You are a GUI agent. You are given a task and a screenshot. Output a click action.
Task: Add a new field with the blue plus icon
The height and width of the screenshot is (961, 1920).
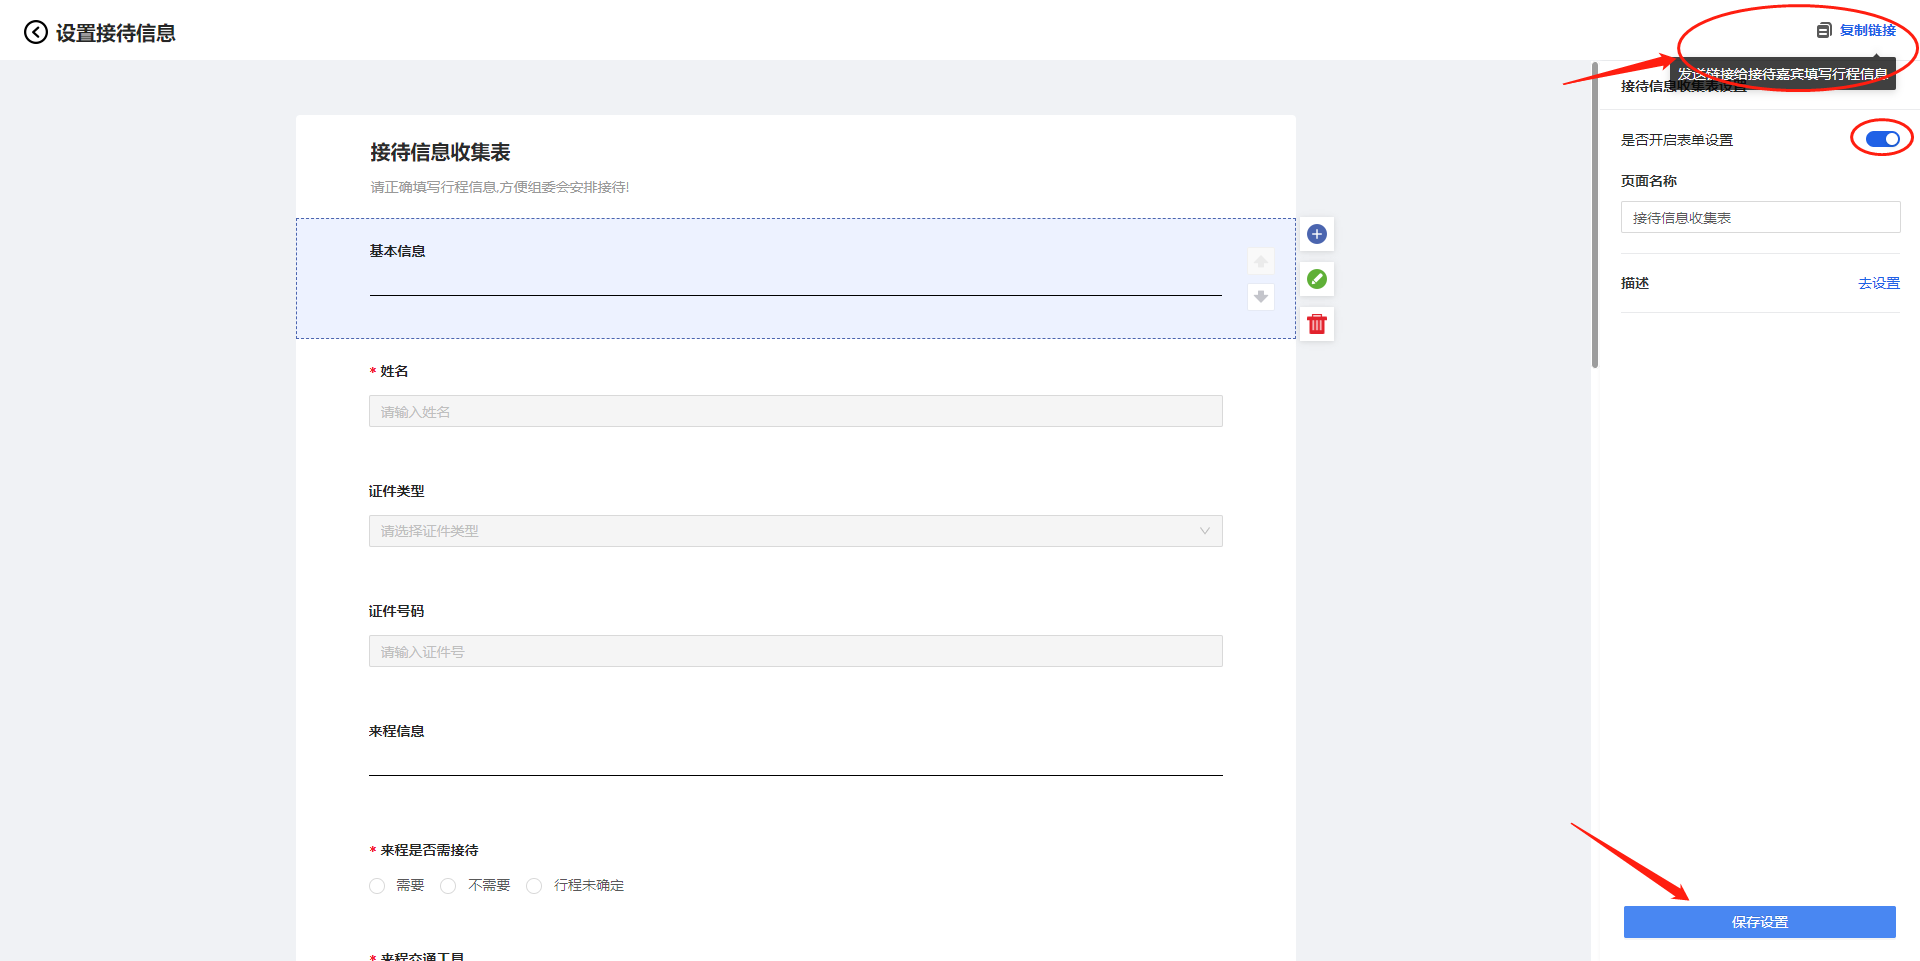[1317, 234]
